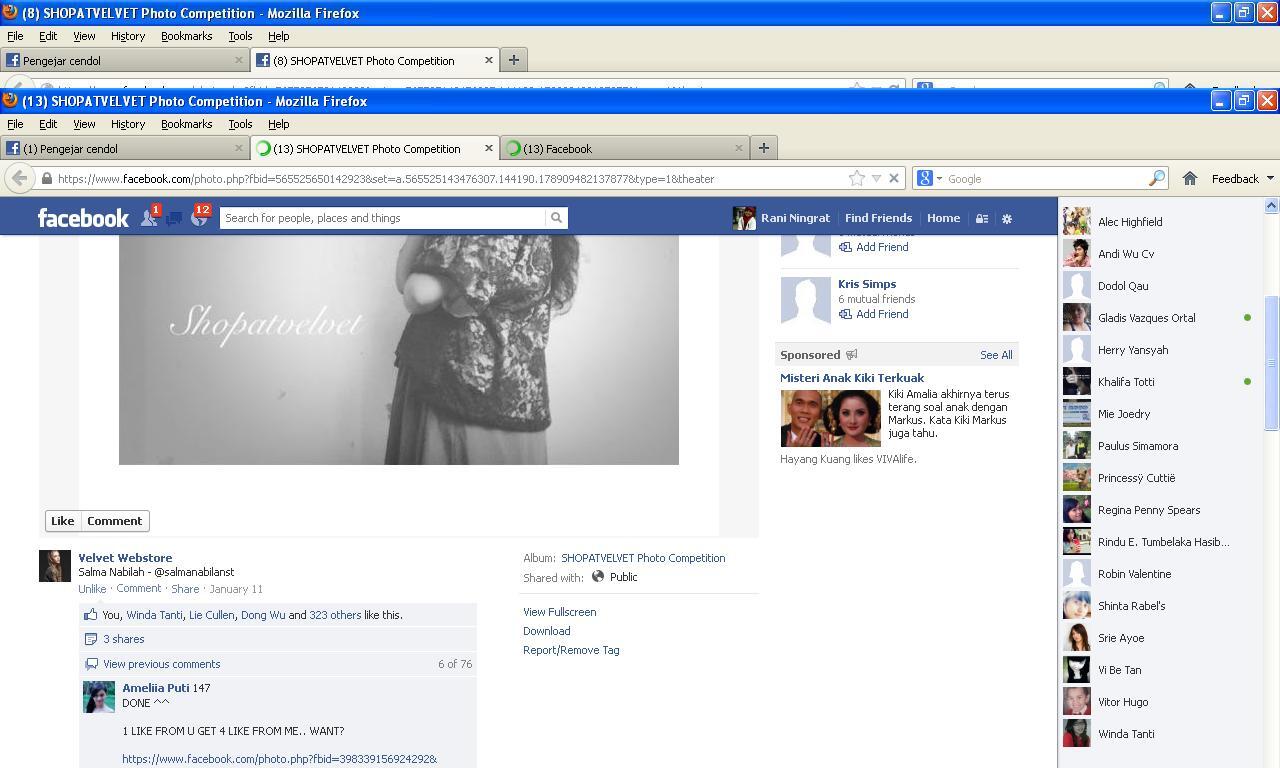Click See All sponsored link
Screen dimensions: 1280x768
[996, 355]
